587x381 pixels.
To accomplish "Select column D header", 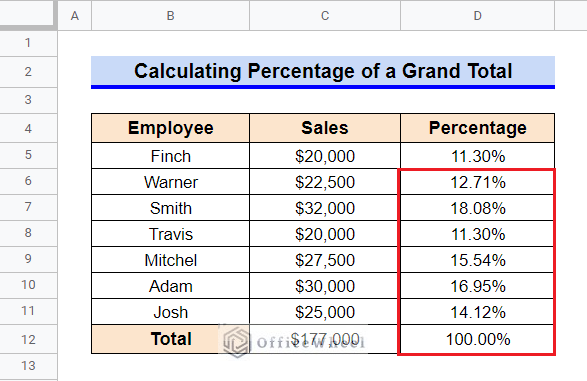I will [x=477, y=15].
